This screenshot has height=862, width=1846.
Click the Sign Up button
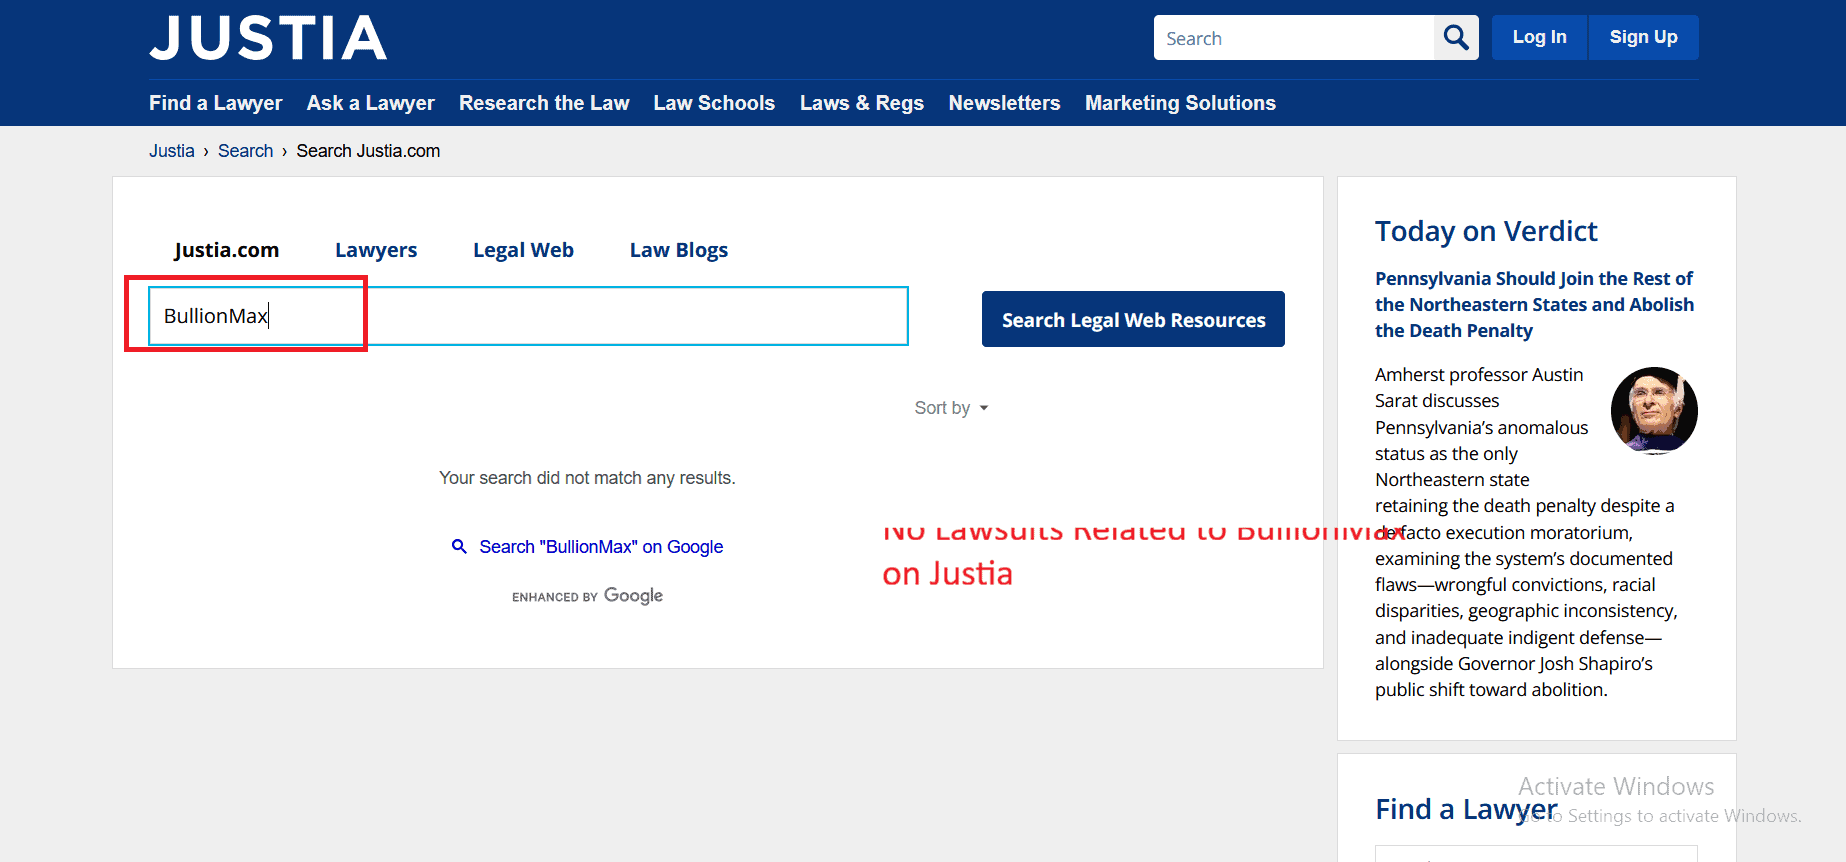(x=1643, y=37)
